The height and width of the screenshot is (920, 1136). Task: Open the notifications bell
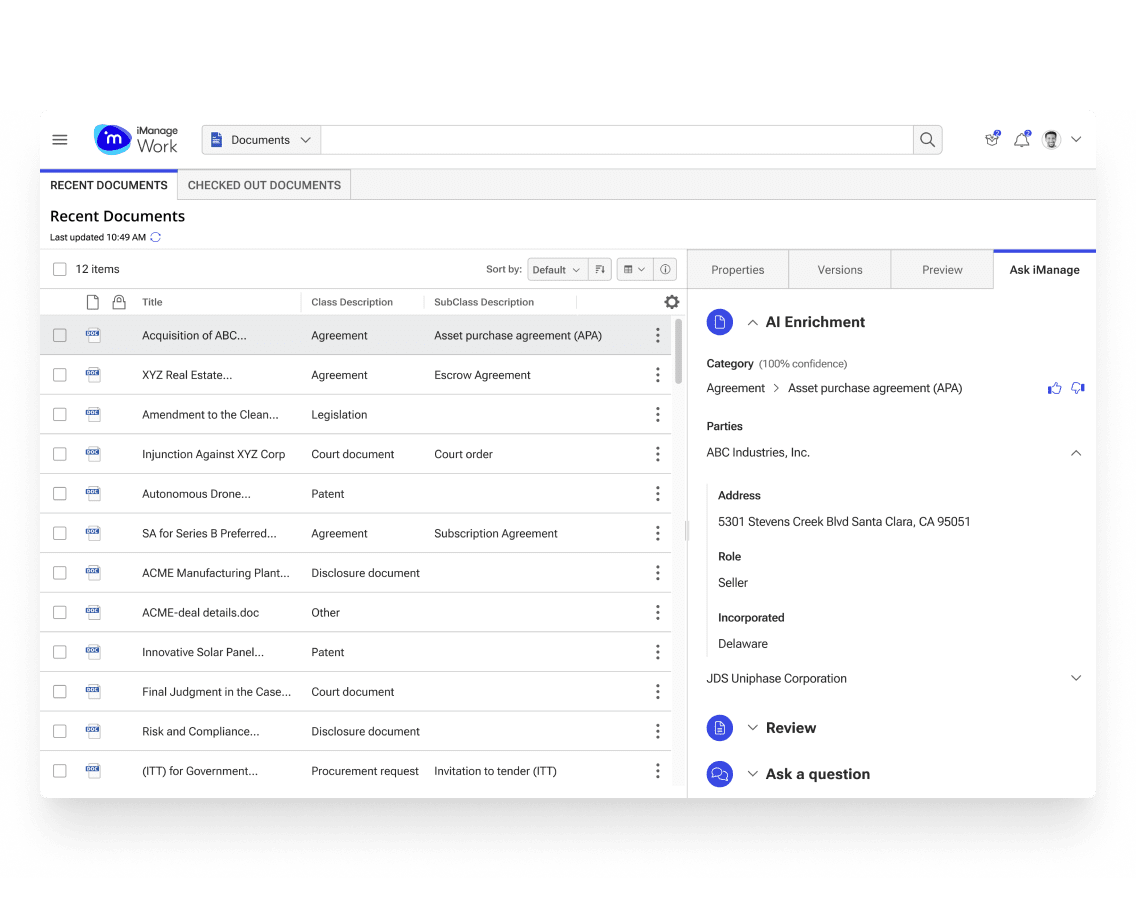pos(1021,140)
